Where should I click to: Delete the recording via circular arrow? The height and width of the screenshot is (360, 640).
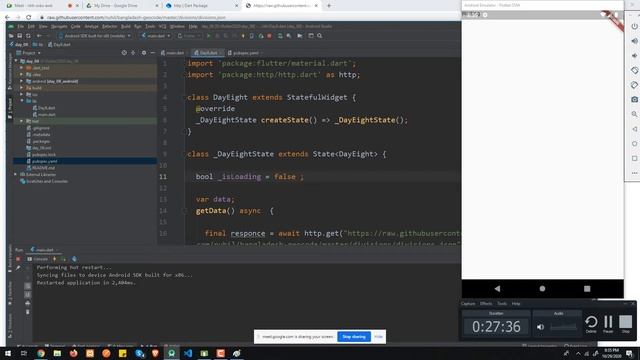click(591, 322)
